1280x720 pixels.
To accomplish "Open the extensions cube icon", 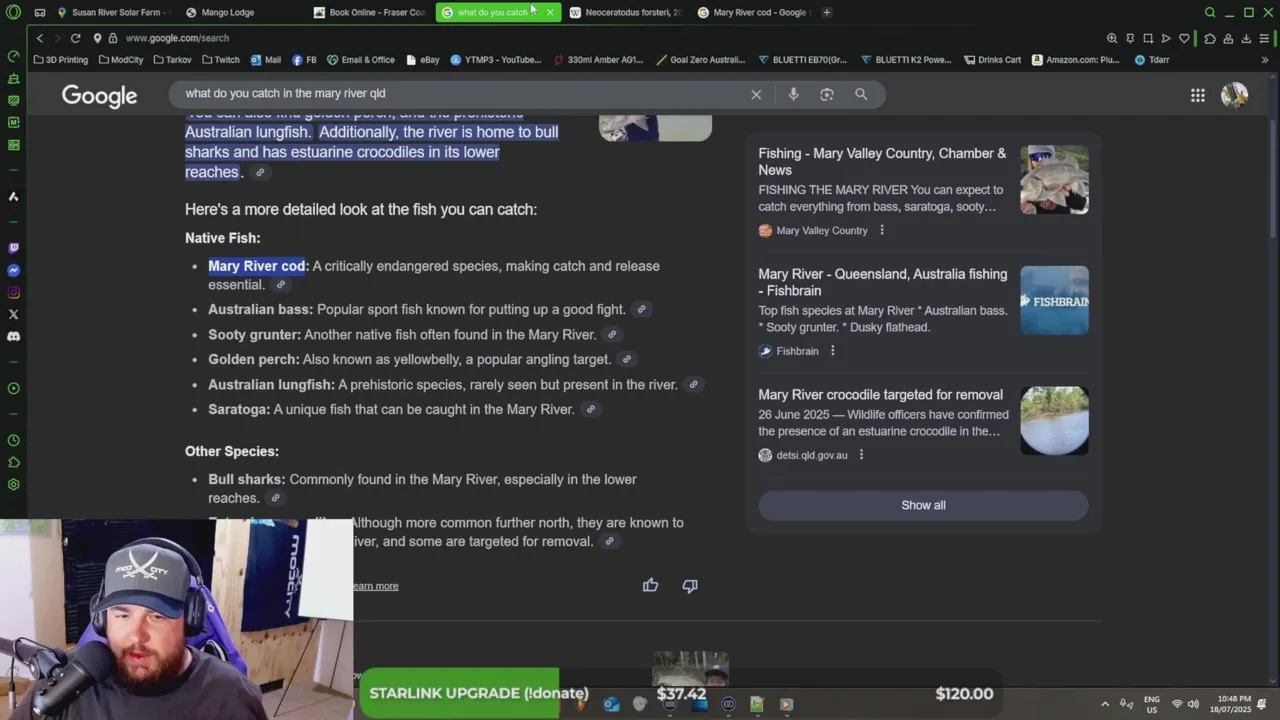I will [x=1210, y=38].
